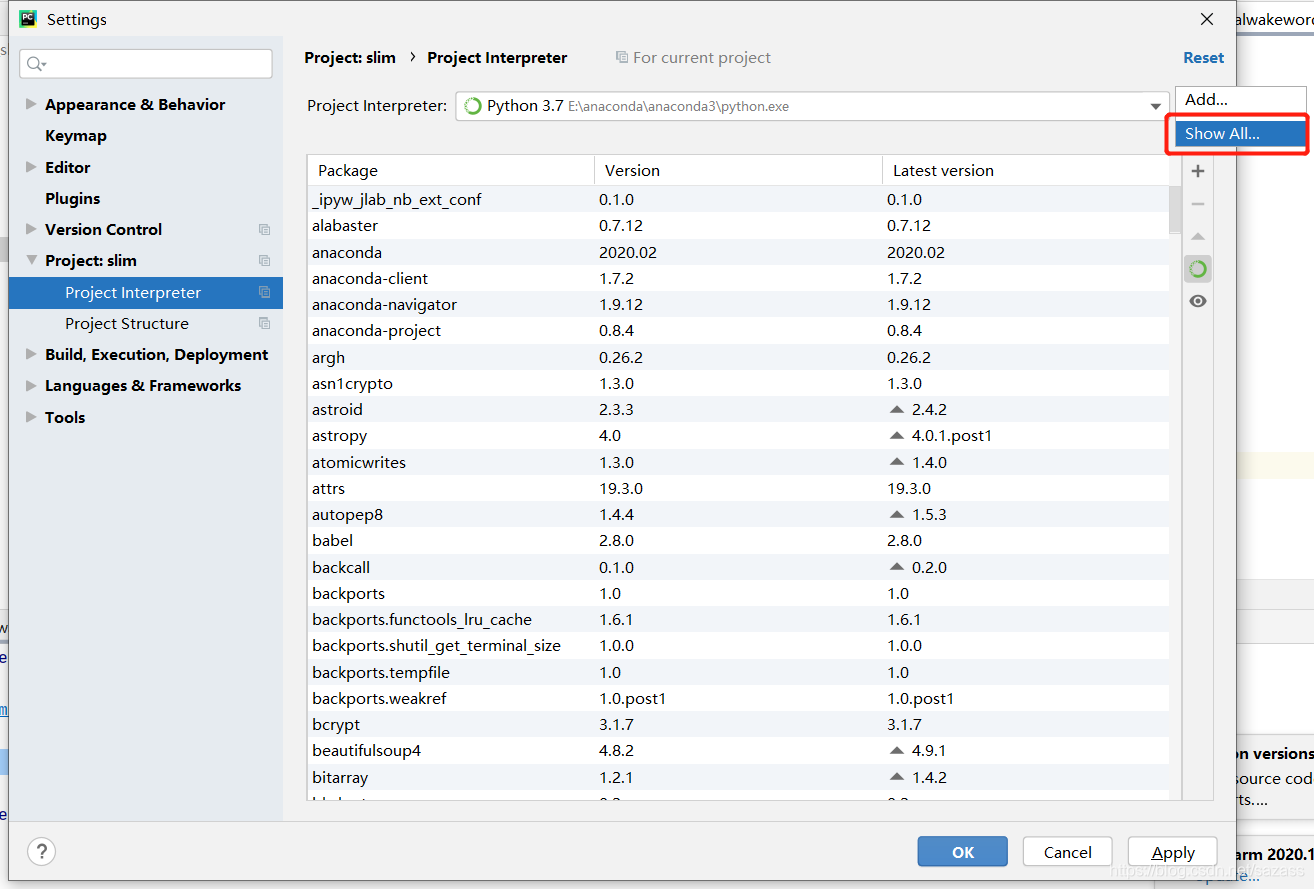This screenshot has height=889, width=1314.
Task: Select the anaconda-project package row
Action: pos(738,331)
